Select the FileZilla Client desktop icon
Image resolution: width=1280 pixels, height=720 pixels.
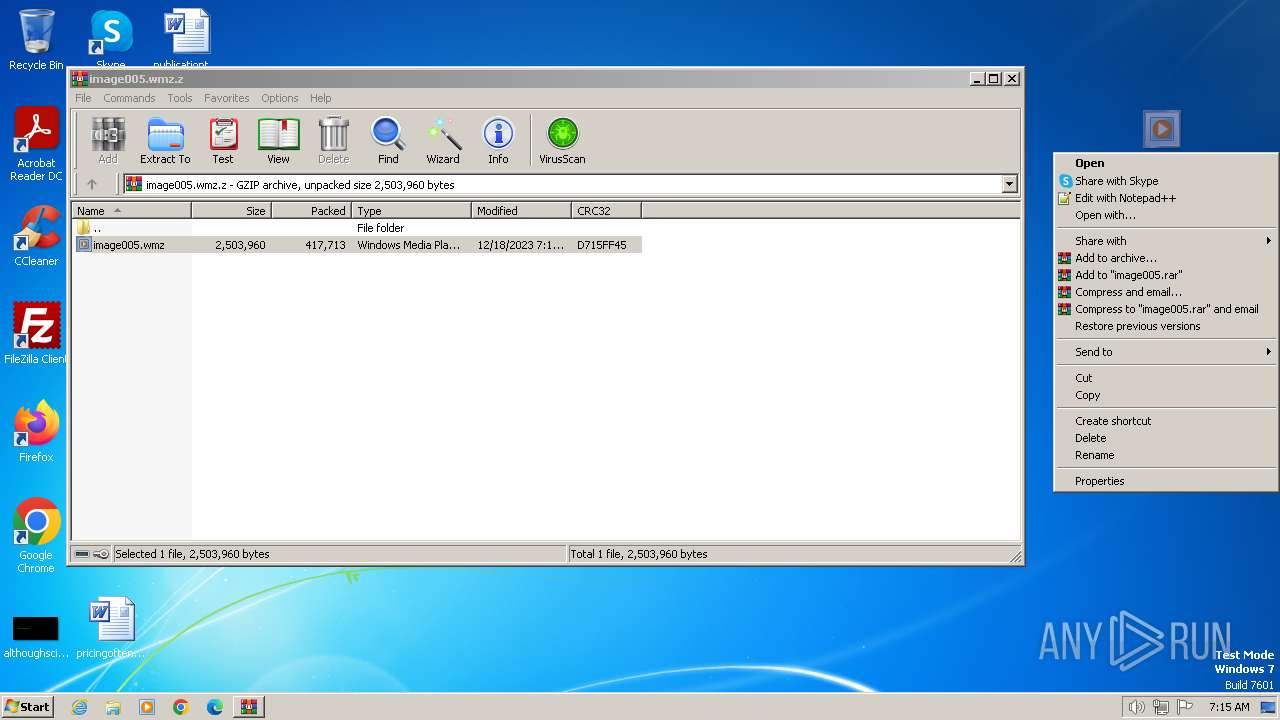(x=36, y=333)
